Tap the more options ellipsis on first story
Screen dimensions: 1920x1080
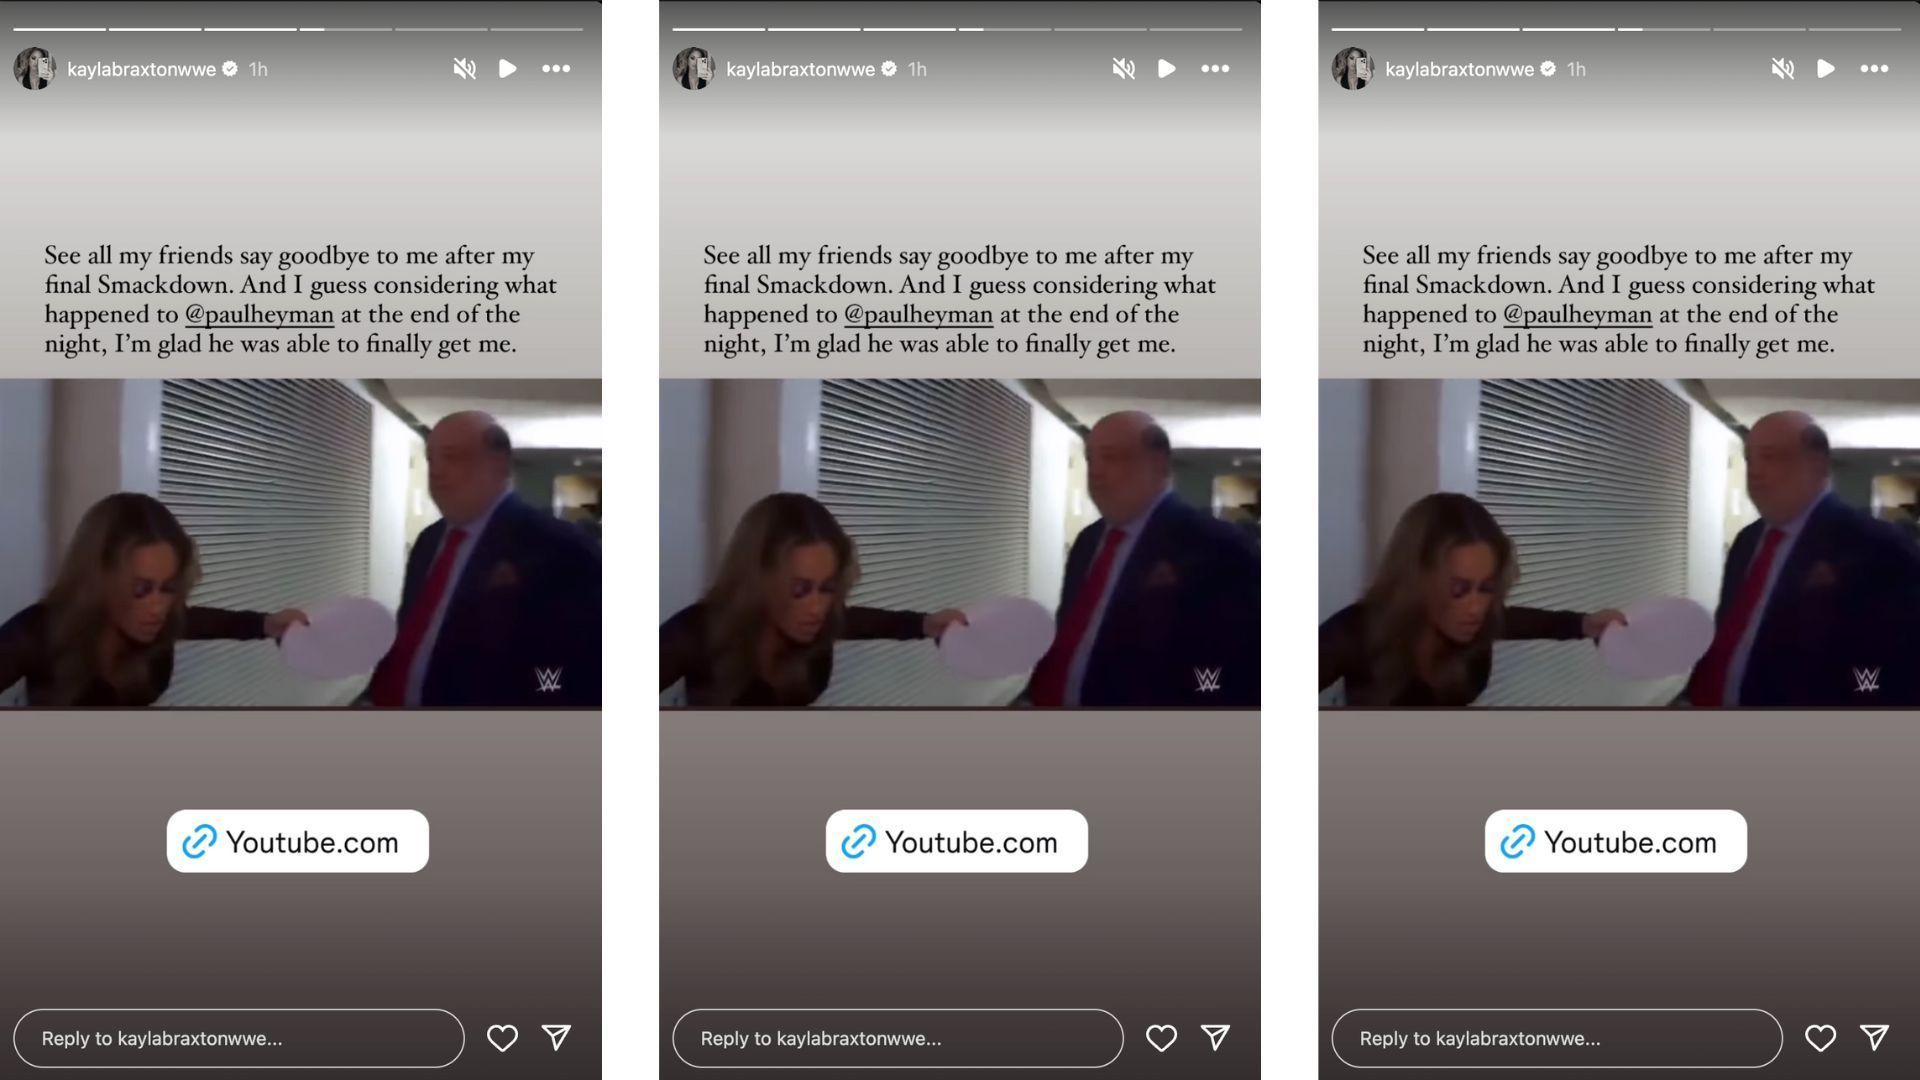point(554,69)
